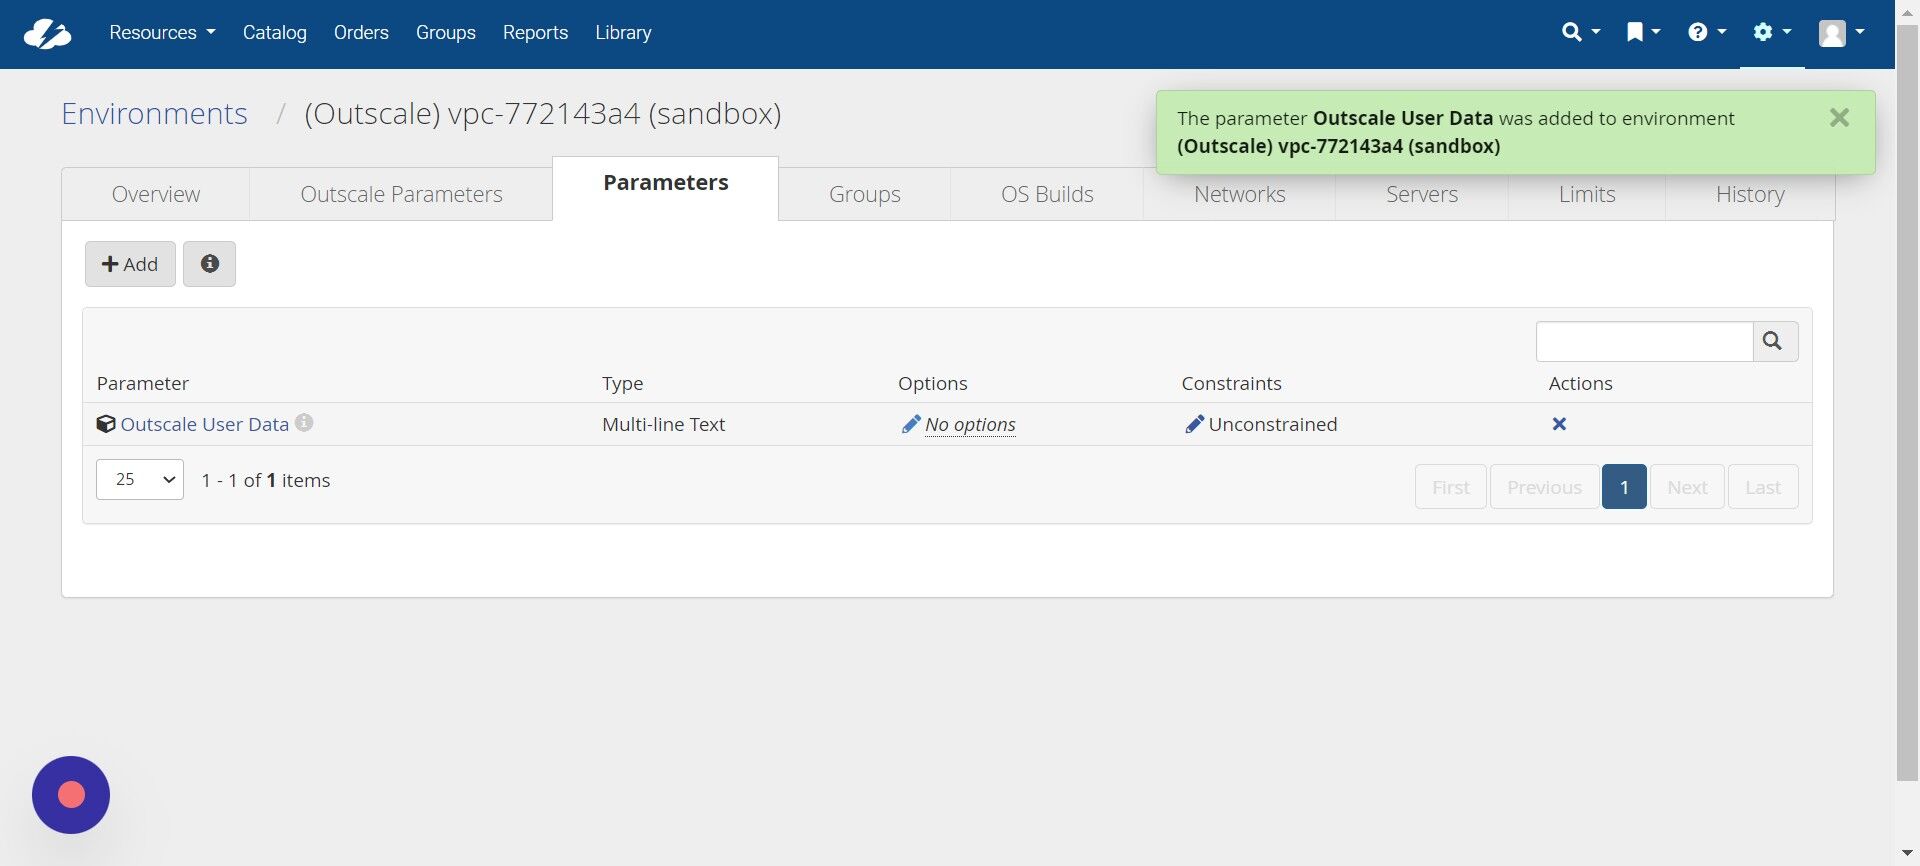The width and height of the screenshot is (1920, 866).
Task: Show info tooltip for Outscale User Data
Action: click(304, 423)
